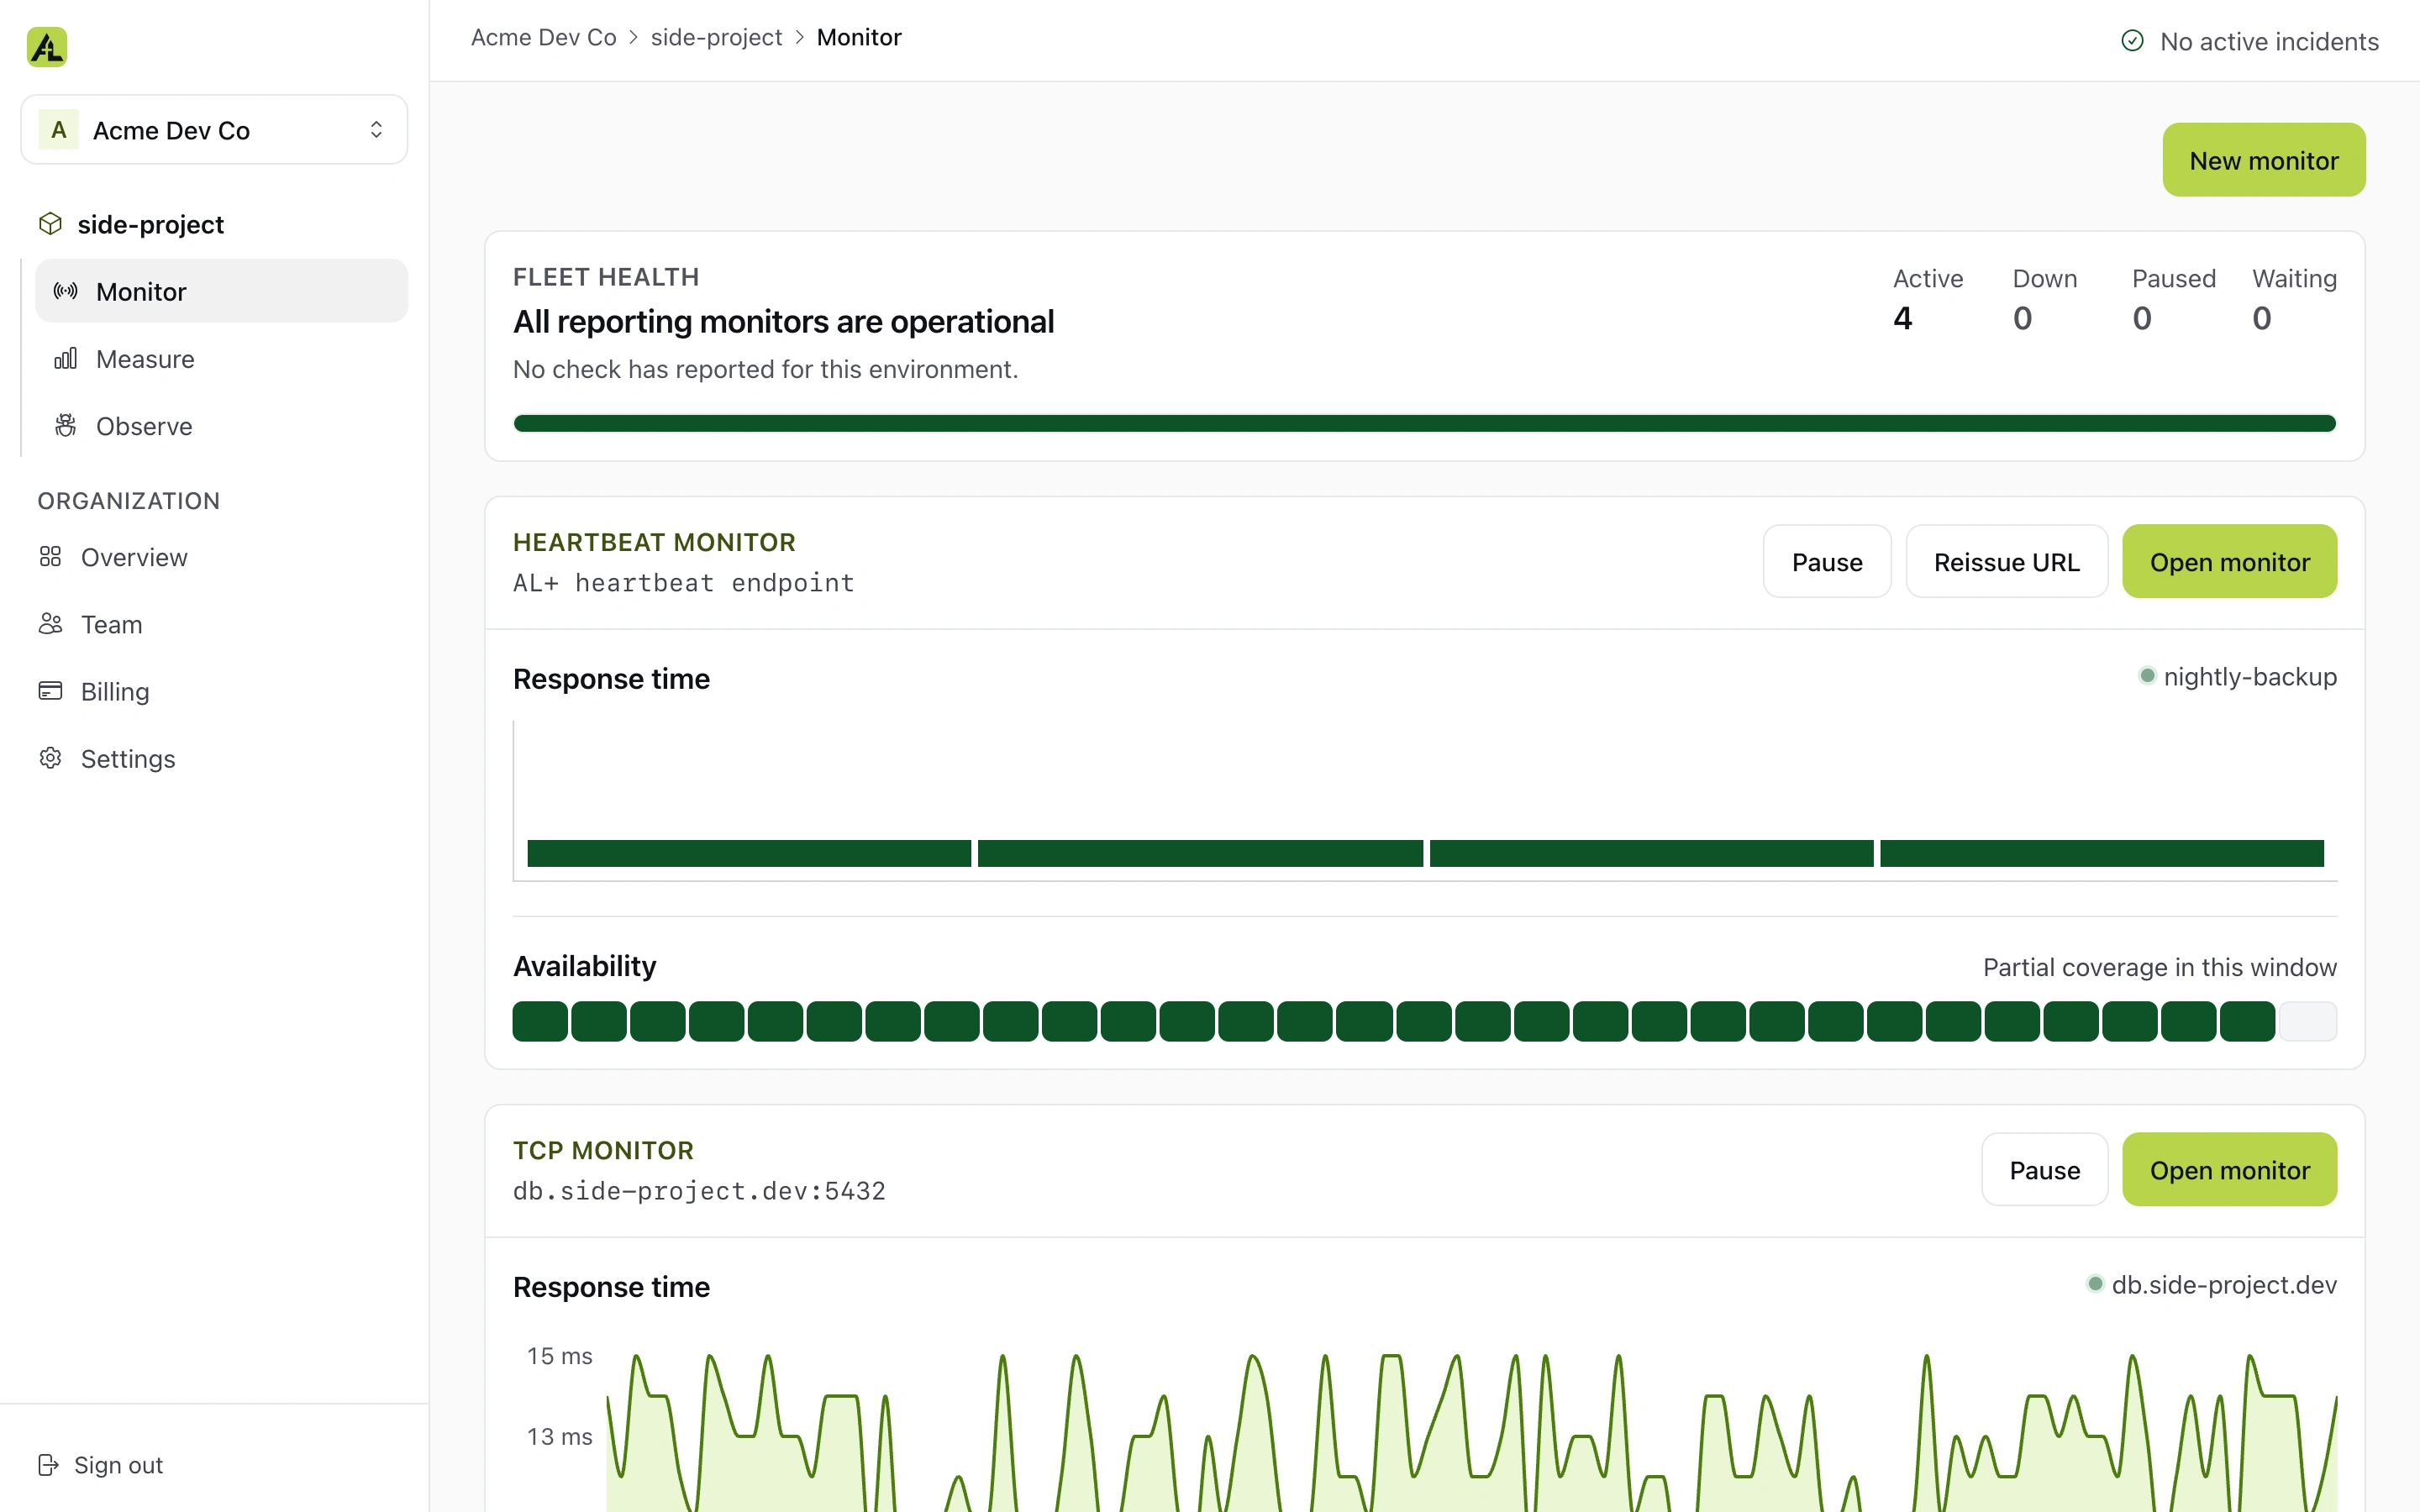Click the db.side-project.dev legend entry
The image size is (2420, 1512).
(2211, 1285)
